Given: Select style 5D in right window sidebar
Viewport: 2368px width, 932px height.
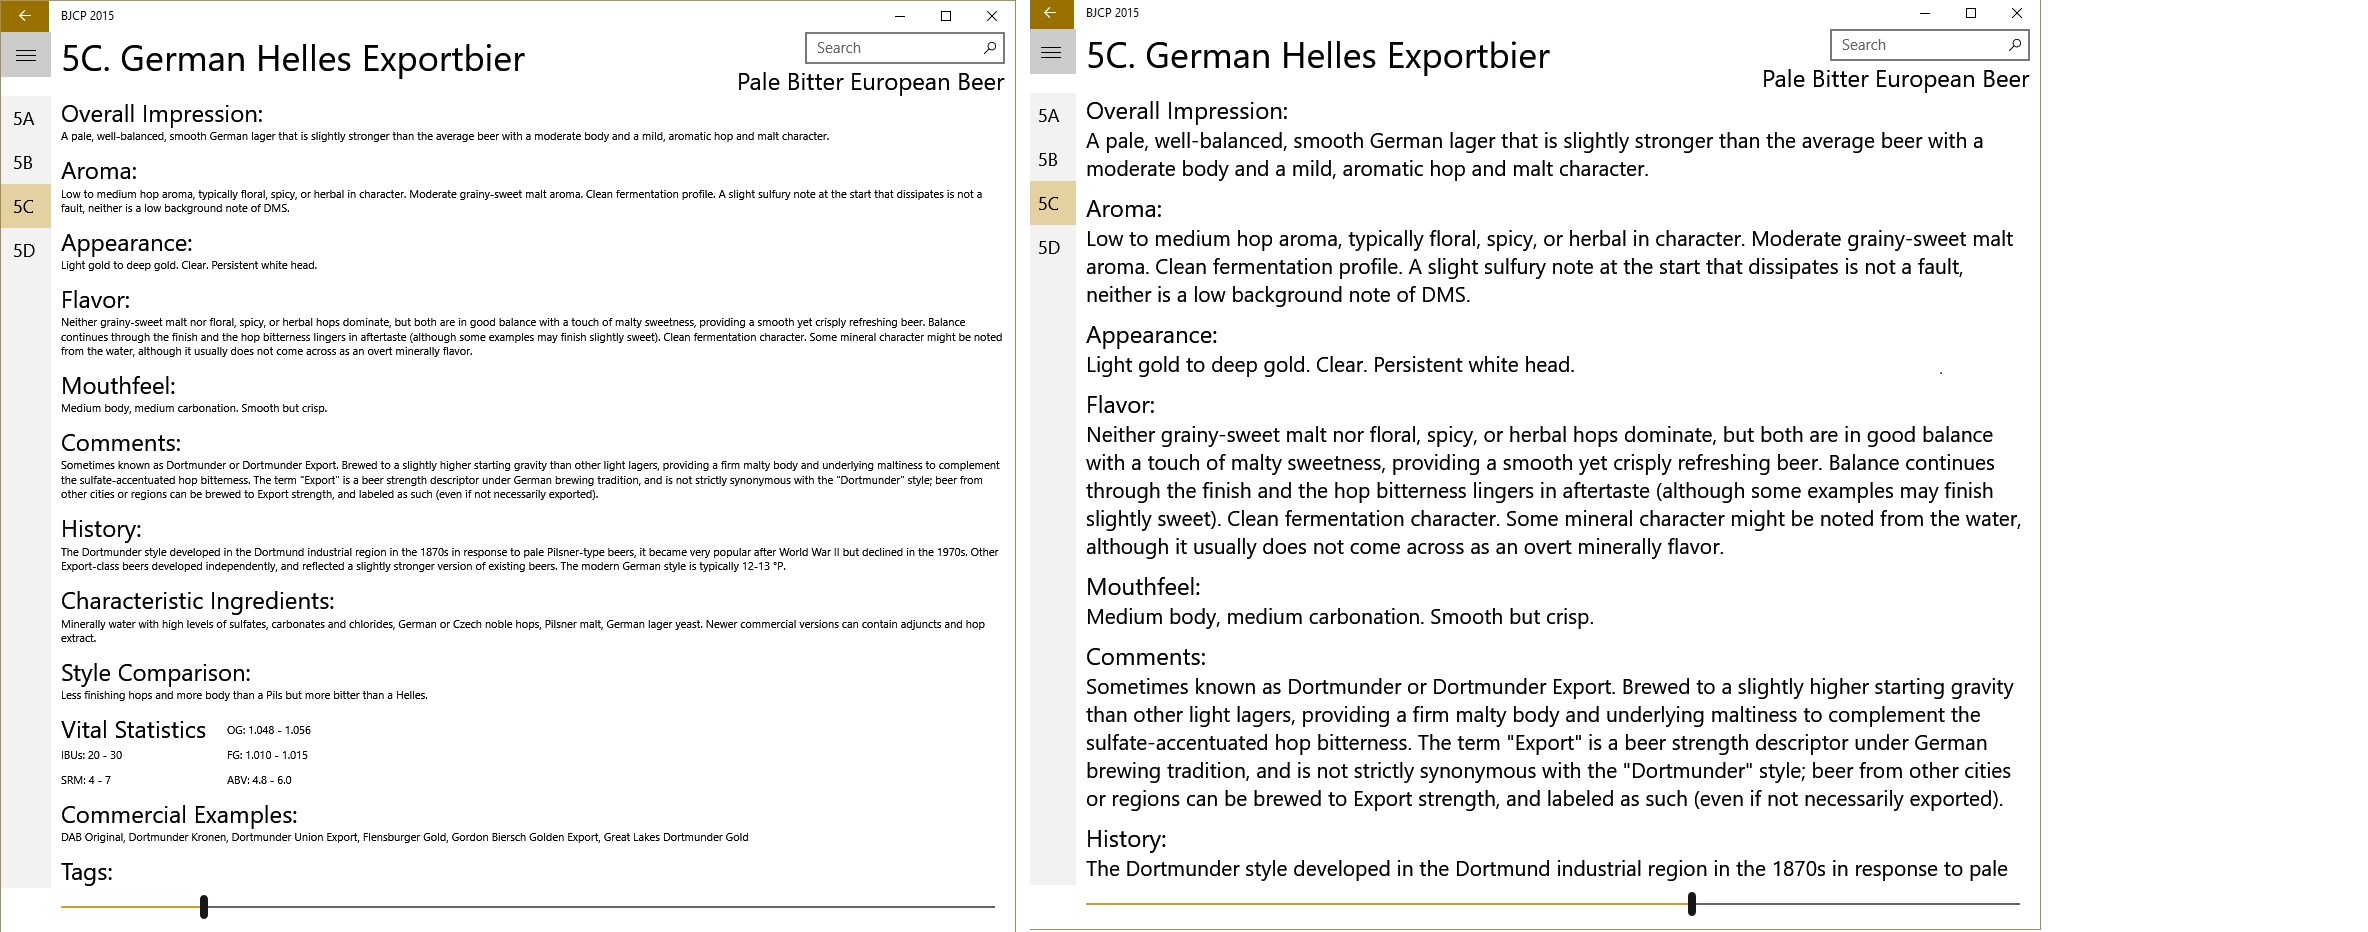Looking at the screenshot, I should 1049,248.
